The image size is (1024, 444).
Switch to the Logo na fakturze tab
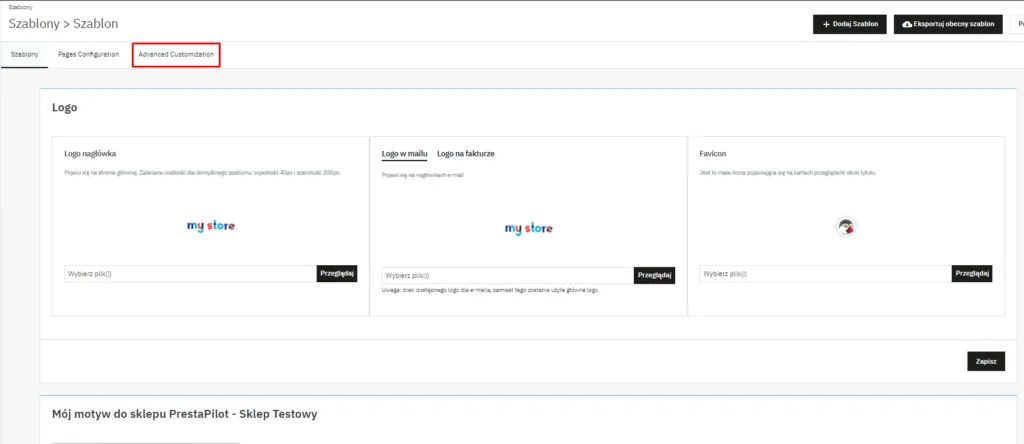tap(466, 154)
